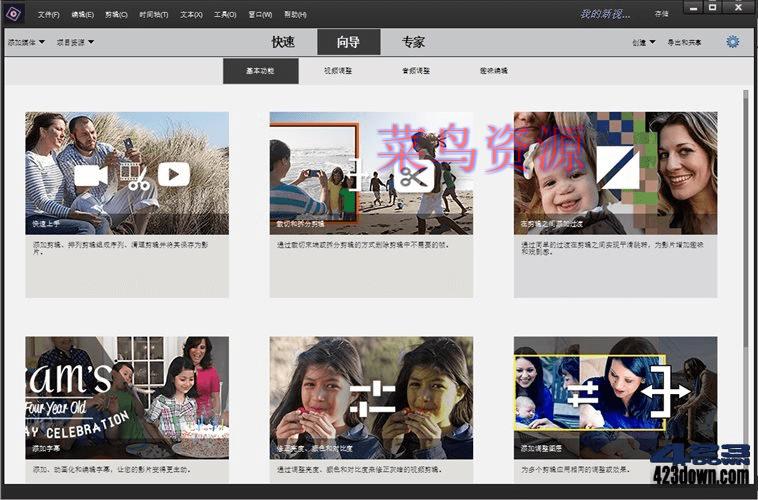Click the 添加字幕 description text
The height and width of the screenshot is (500, 758).
pos(112,470)
